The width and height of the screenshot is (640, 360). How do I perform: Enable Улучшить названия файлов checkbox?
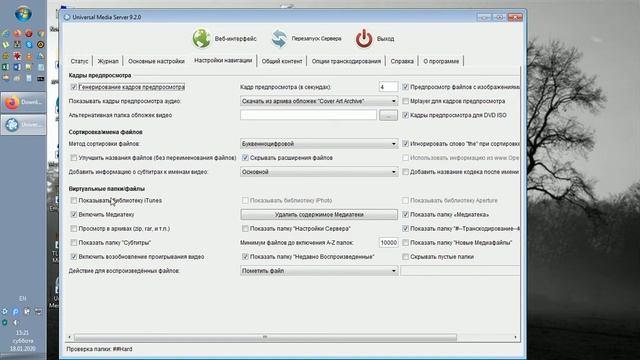point(74,158)
